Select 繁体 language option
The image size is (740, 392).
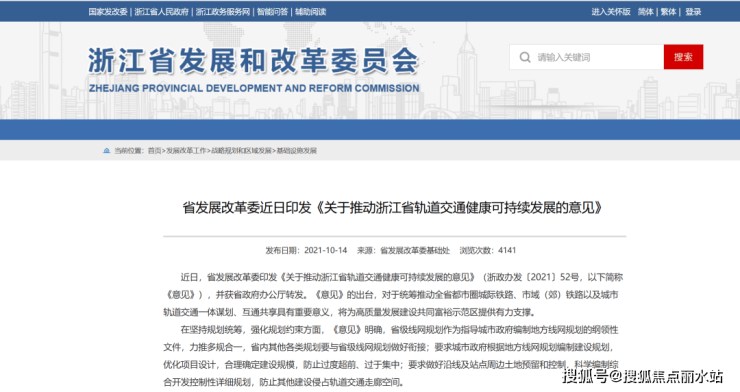tap(668, 12)
